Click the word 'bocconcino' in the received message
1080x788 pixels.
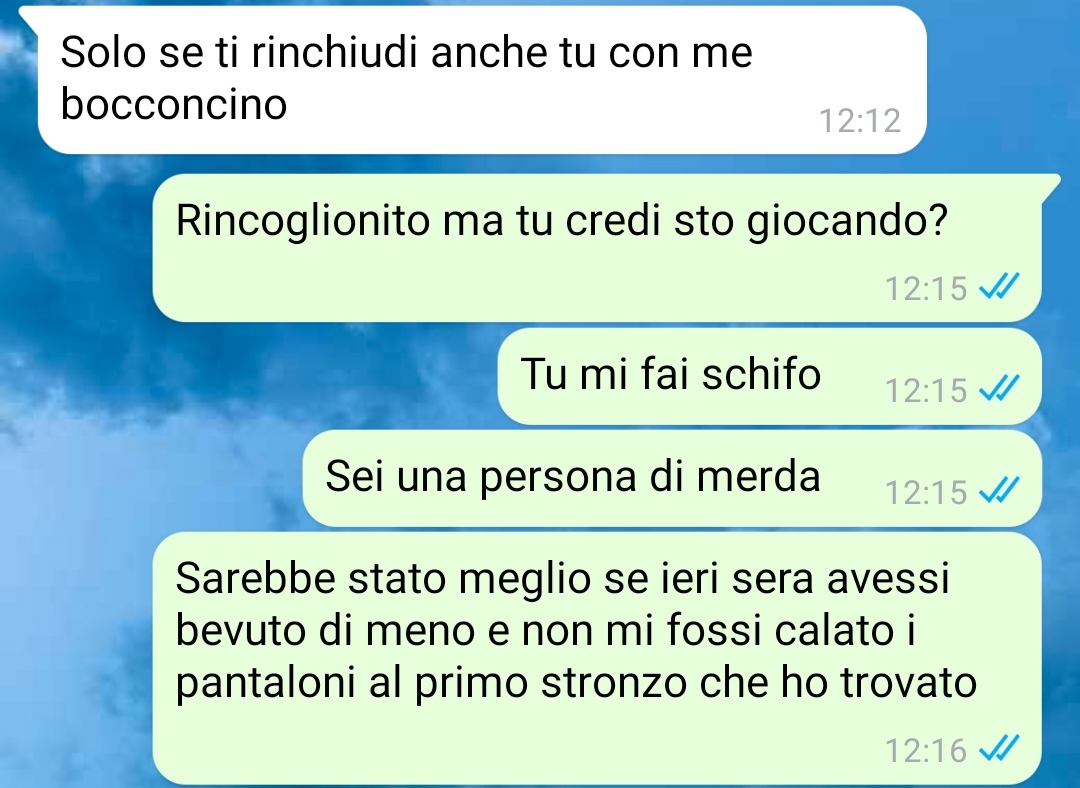(174, 104)
